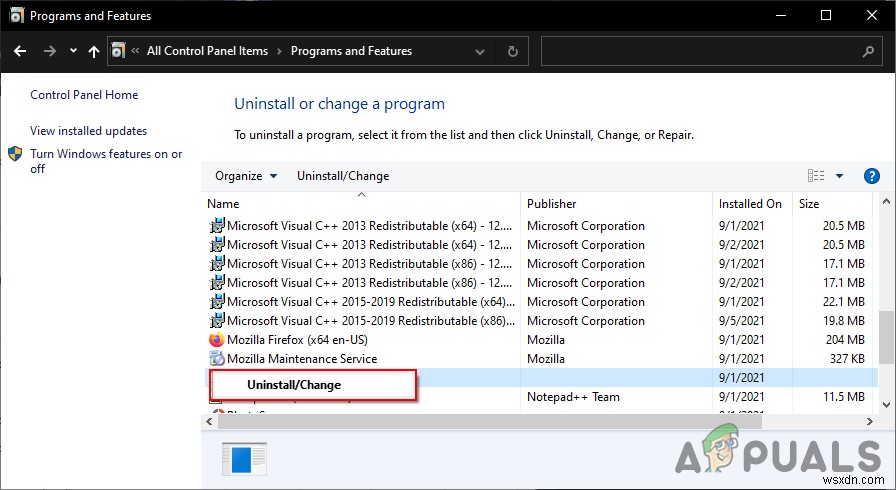896x490 pixels.
Task: Select Uninstall/Change from context menu
Action: [x=294, y=385]
